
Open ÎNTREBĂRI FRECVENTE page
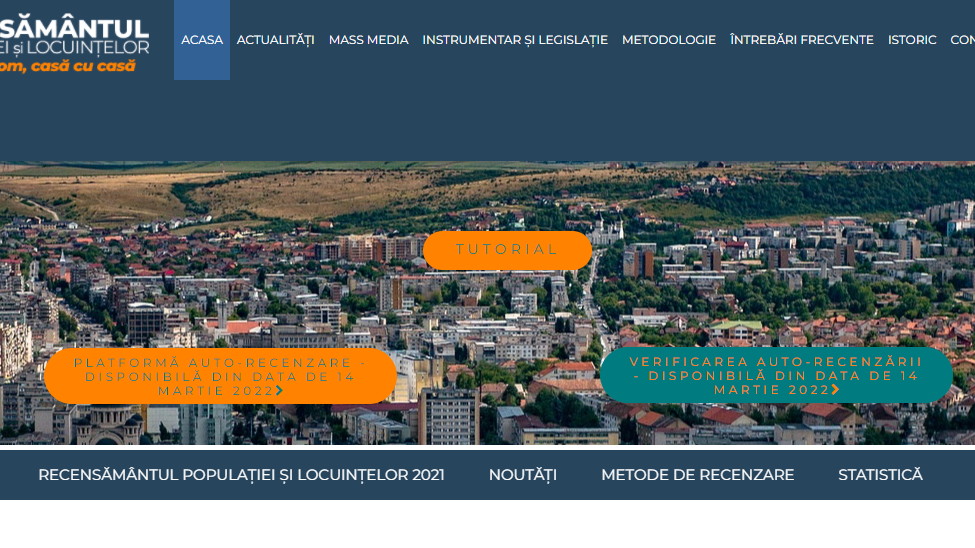tap(802, 40)
